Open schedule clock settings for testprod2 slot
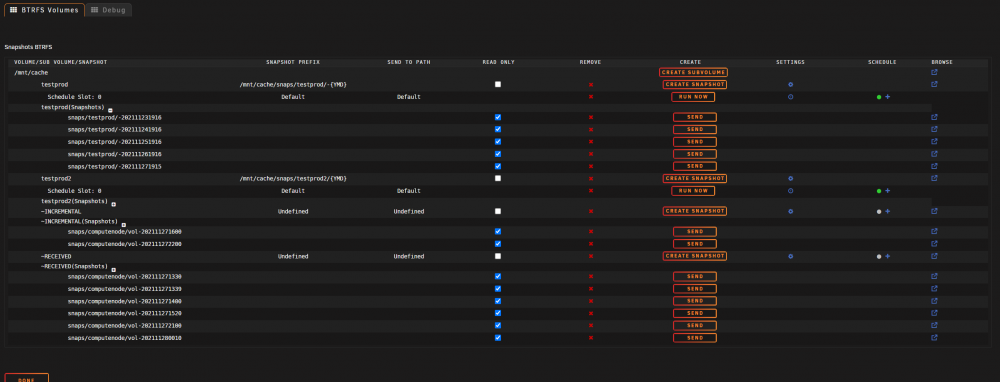1000x382 pixels. coord(790,191)
